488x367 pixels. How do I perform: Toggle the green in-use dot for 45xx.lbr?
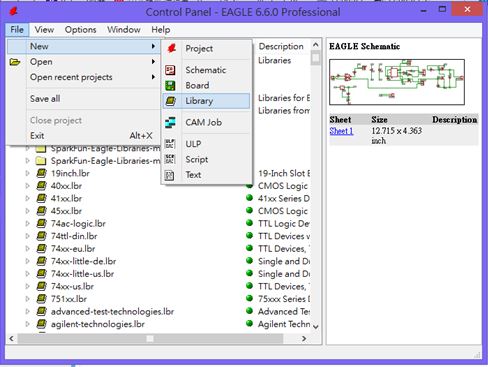[249, 210]
